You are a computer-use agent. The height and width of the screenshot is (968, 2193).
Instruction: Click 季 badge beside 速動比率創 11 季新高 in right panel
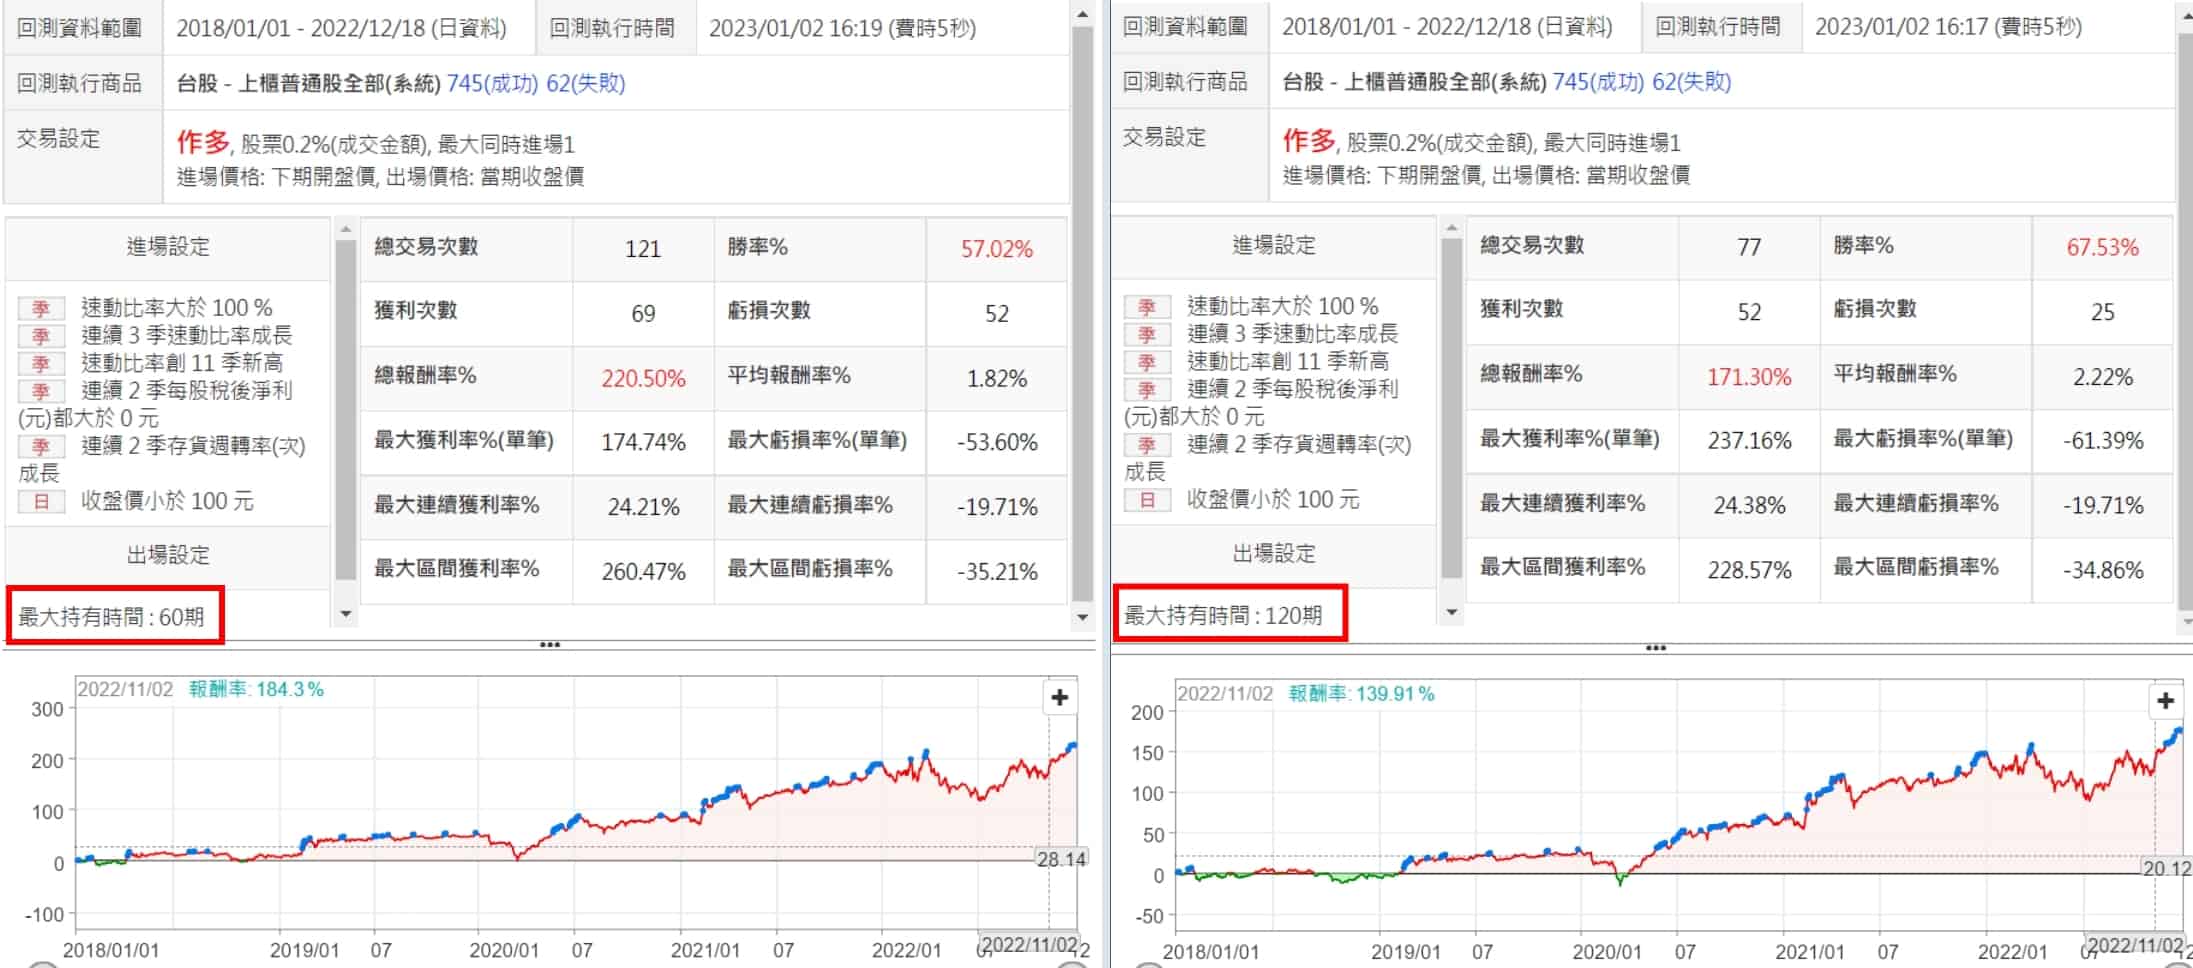[1147, 361]
